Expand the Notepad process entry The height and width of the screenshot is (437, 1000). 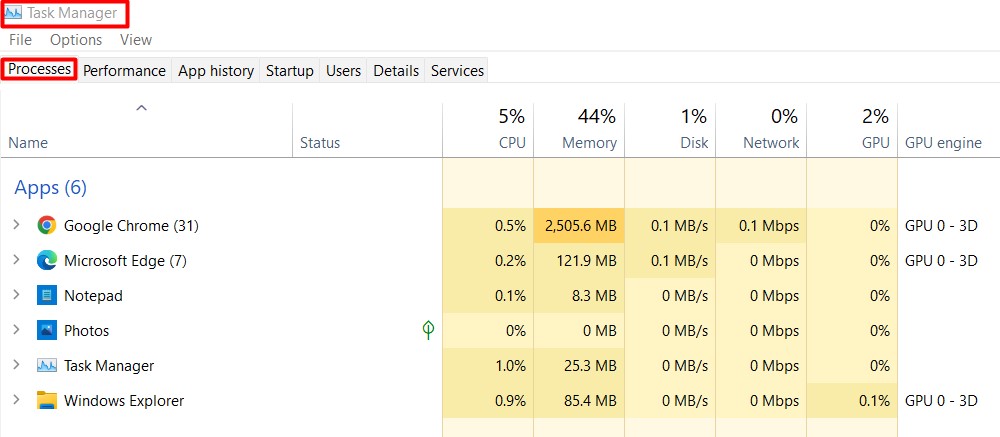click(x=16, y=296)
